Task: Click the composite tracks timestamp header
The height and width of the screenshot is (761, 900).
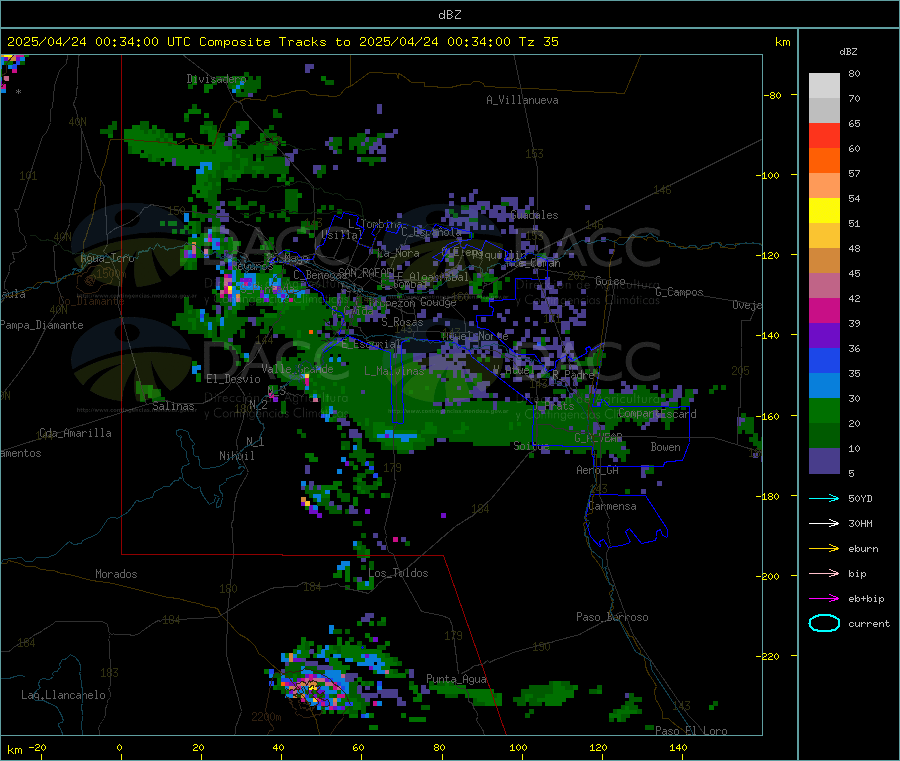Action: (283, 42)
